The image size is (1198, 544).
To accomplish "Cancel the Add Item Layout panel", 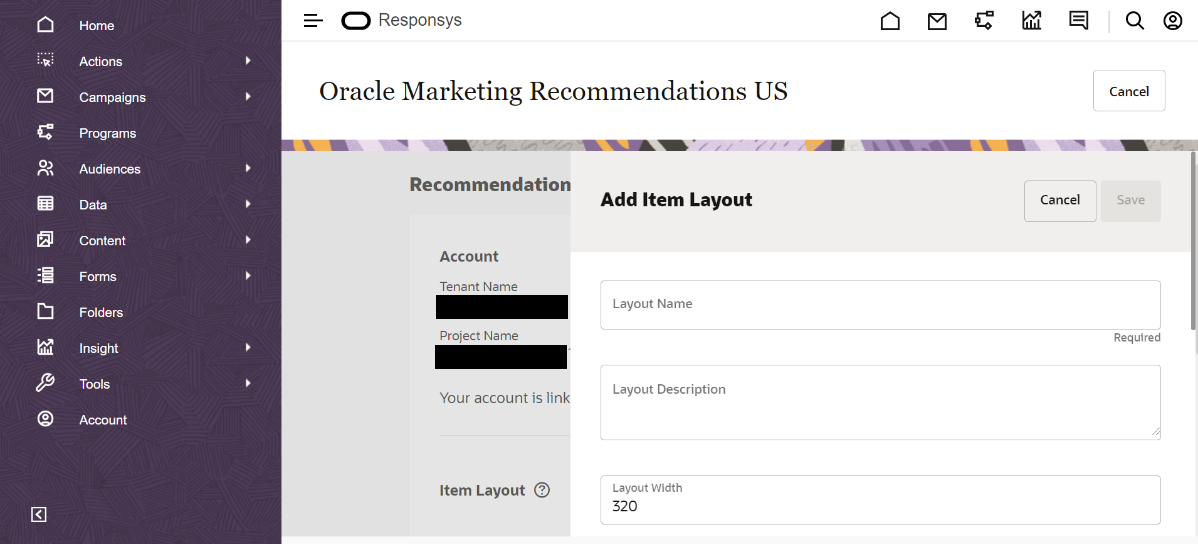I will pos(1060,200).
